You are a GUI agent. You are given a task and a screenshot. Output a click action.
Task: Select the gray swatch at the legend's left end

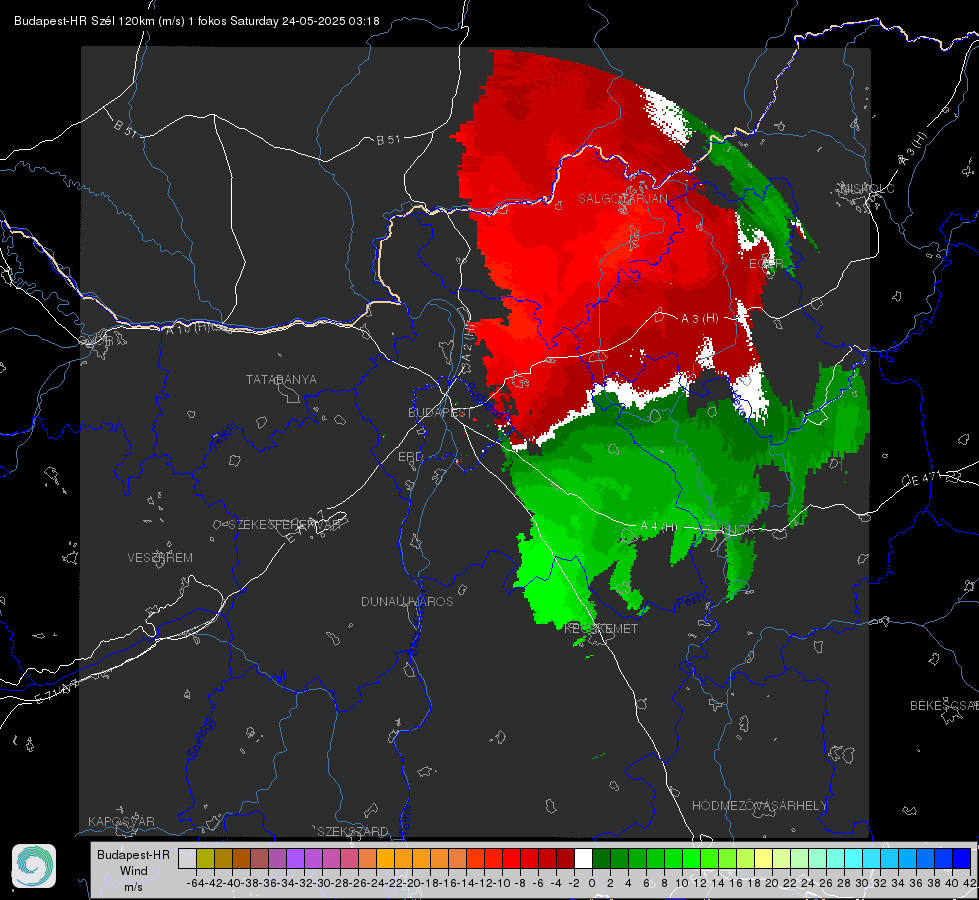(x=187, y=858)
